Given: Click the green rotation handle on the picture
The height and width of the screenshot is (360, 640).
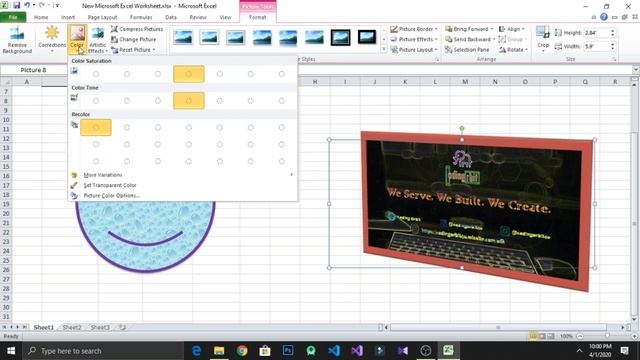Looking at the screenshot, I should (462, 129).
